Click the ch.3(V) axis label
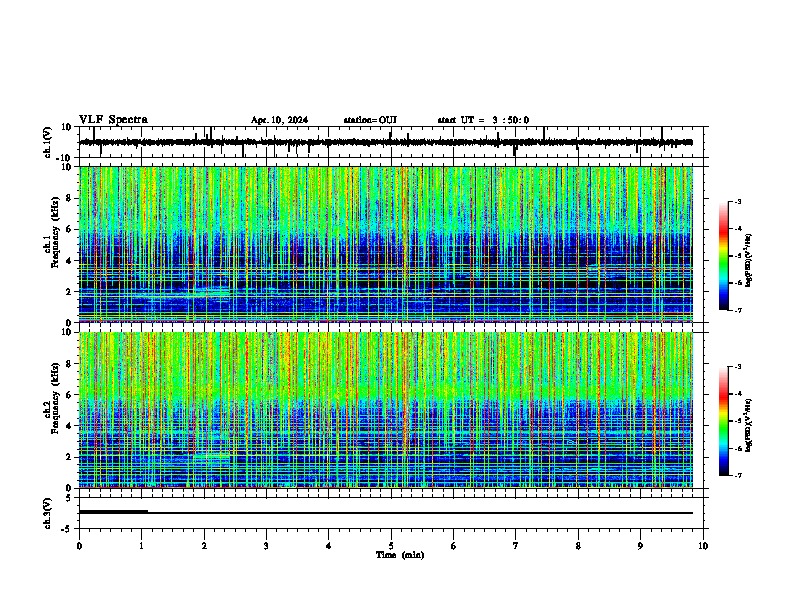Image resolution: width=792 pixels, height=612 pixels. click(47, 514)
